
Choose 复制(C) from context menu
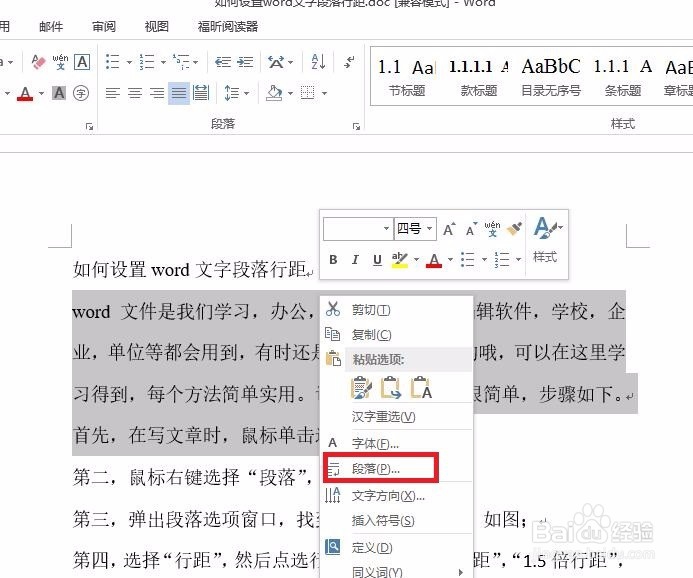click(x=396, y=335)
